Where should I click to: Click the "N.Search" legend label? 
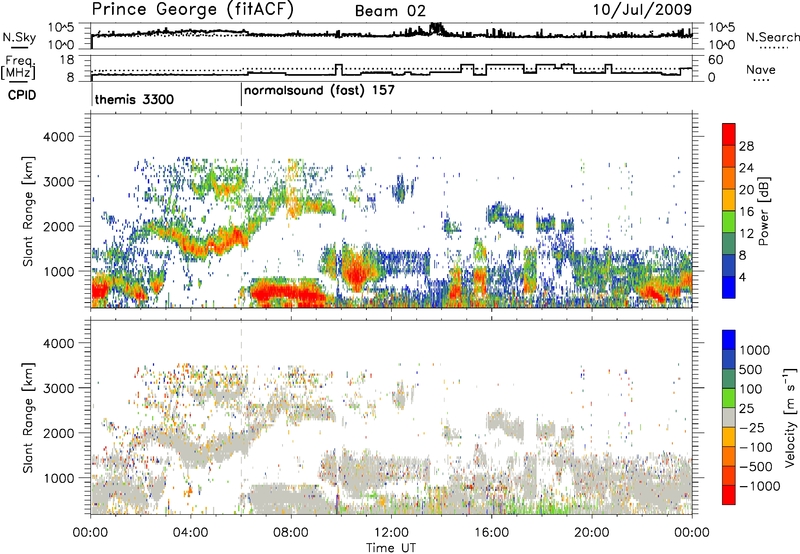click(x=773, y=37)
